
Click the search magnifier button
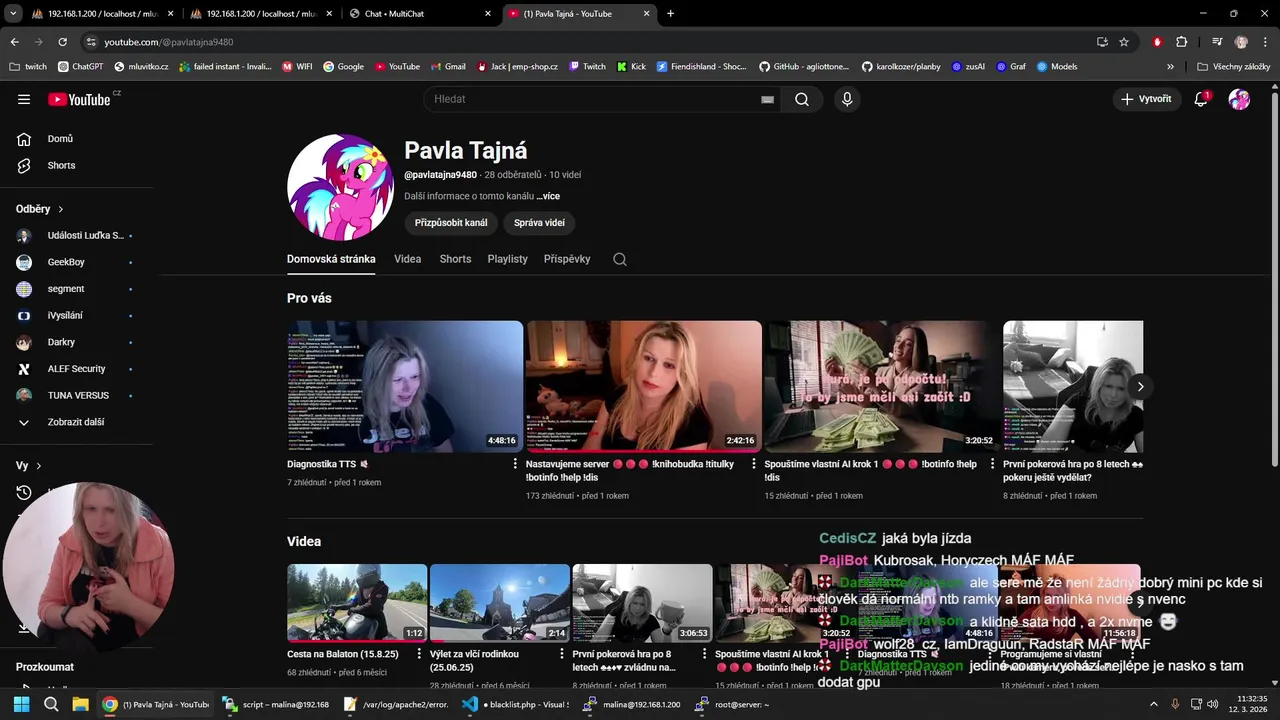pyautogui.click(x=802, y=99)
